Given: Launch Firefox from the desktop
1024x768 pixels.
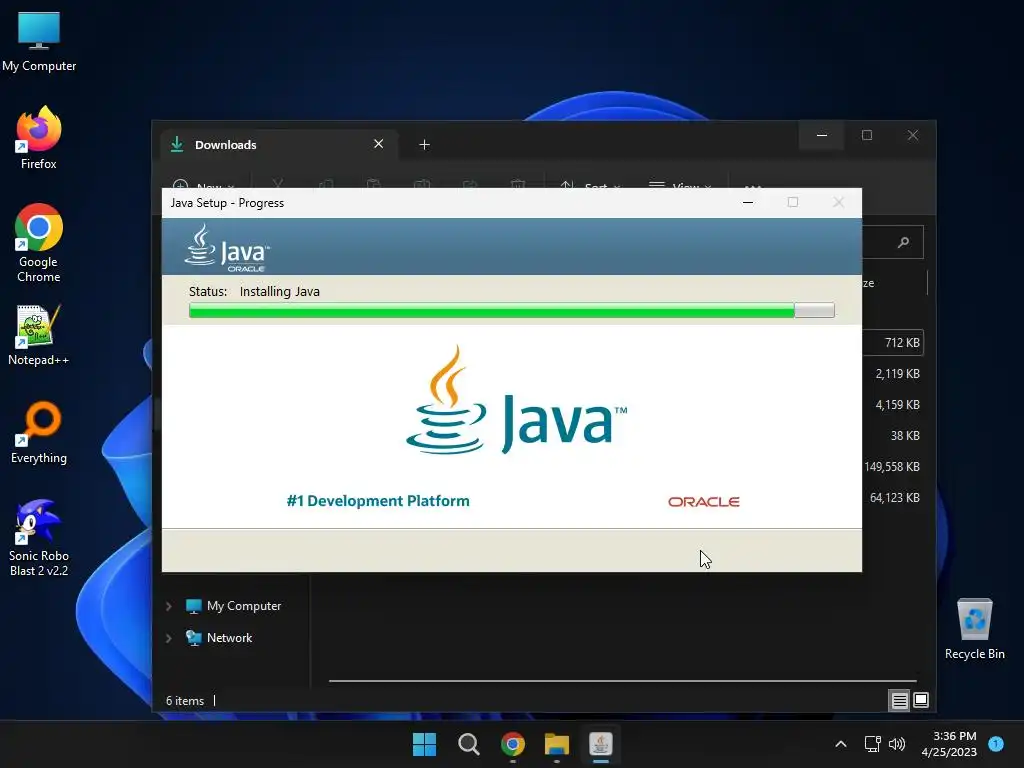Looking at the screenshot, I should coord(39,138).
